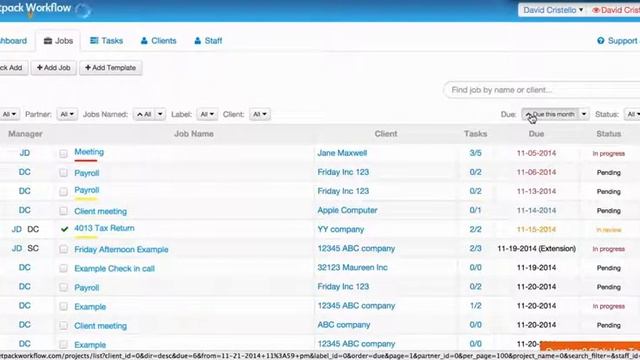
Task: Open client YY company
Action: click(x=340, y=229)
